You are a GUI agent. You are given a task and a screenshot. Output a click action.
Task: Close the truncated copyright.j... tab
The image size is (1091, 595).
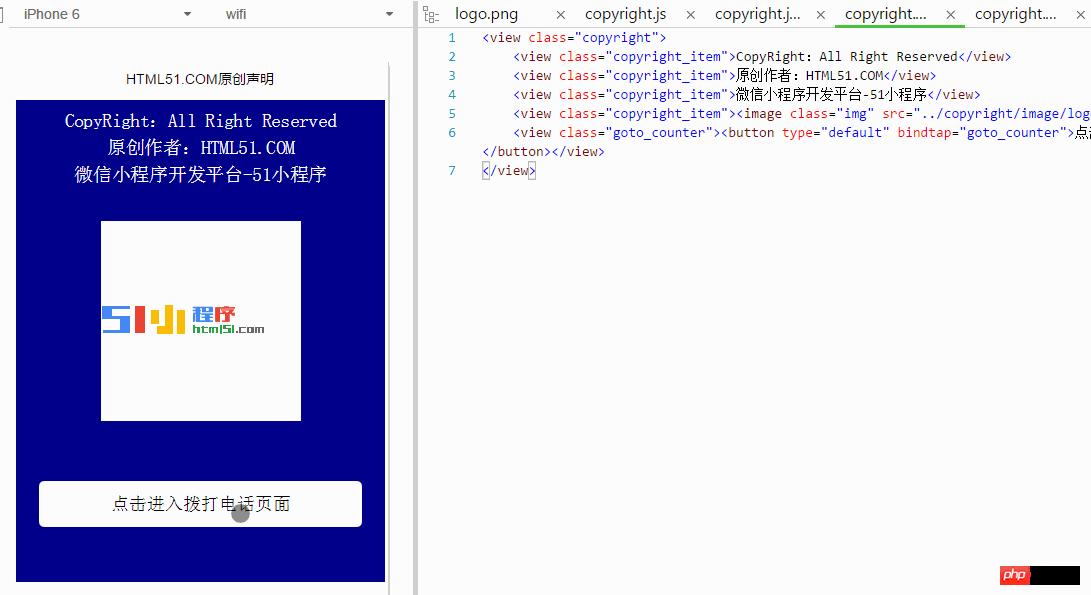point(820,14)
